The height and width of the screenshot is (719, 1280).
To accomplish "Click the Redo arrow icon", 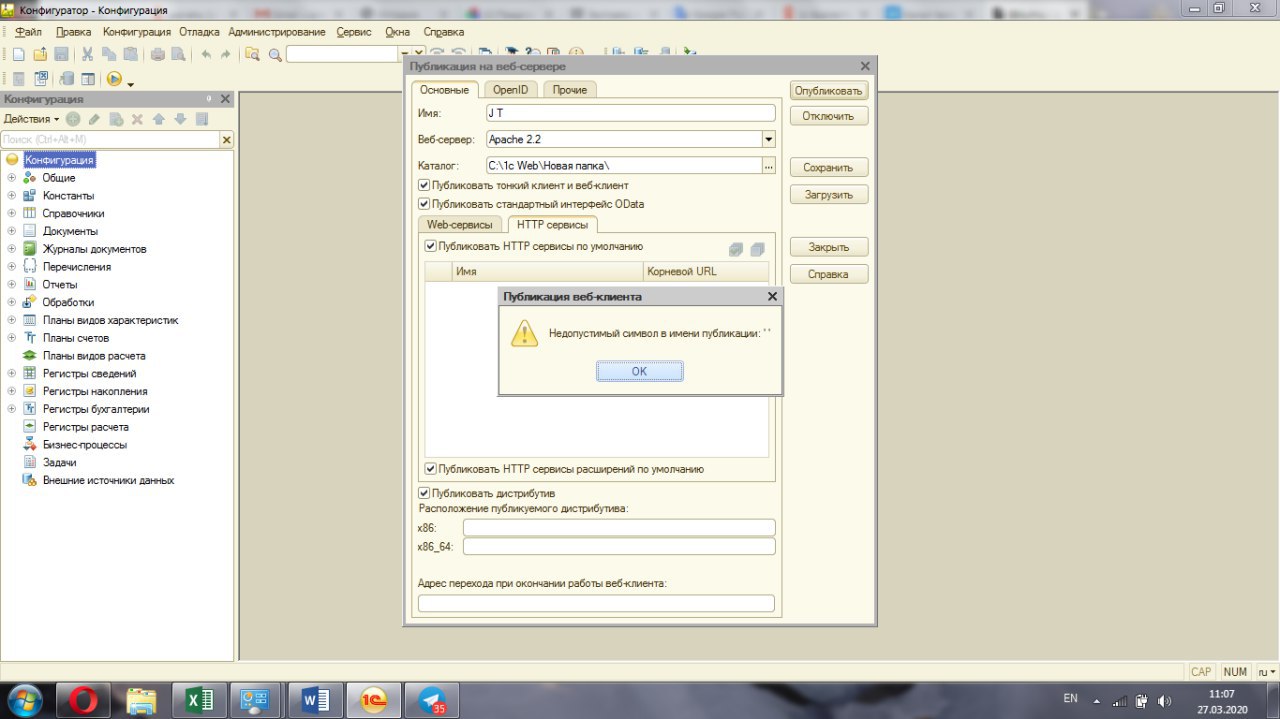I will (226, 54).
